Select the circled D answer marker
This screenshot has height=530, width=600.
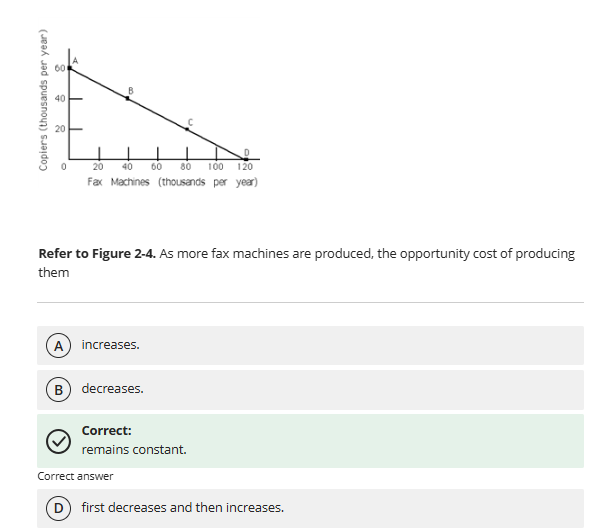point(58,508)
